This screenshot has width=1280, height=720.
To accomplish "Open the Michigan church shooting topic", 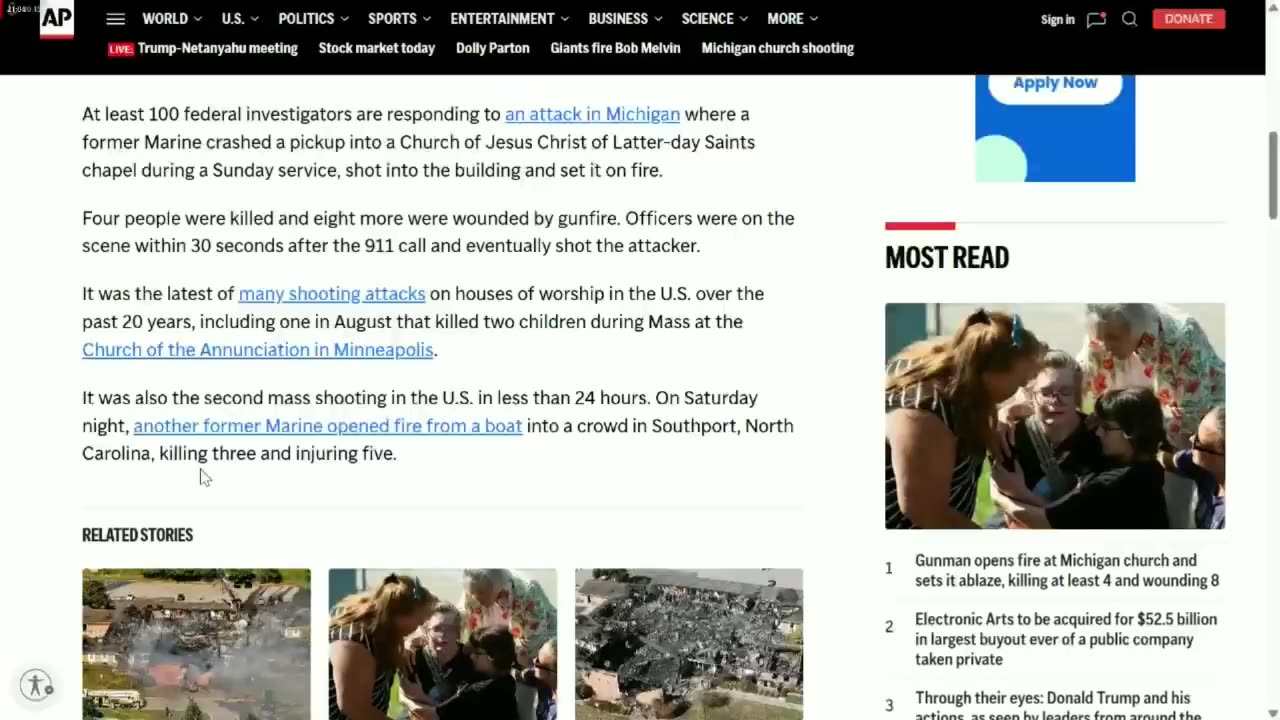I will pos(778,48).
